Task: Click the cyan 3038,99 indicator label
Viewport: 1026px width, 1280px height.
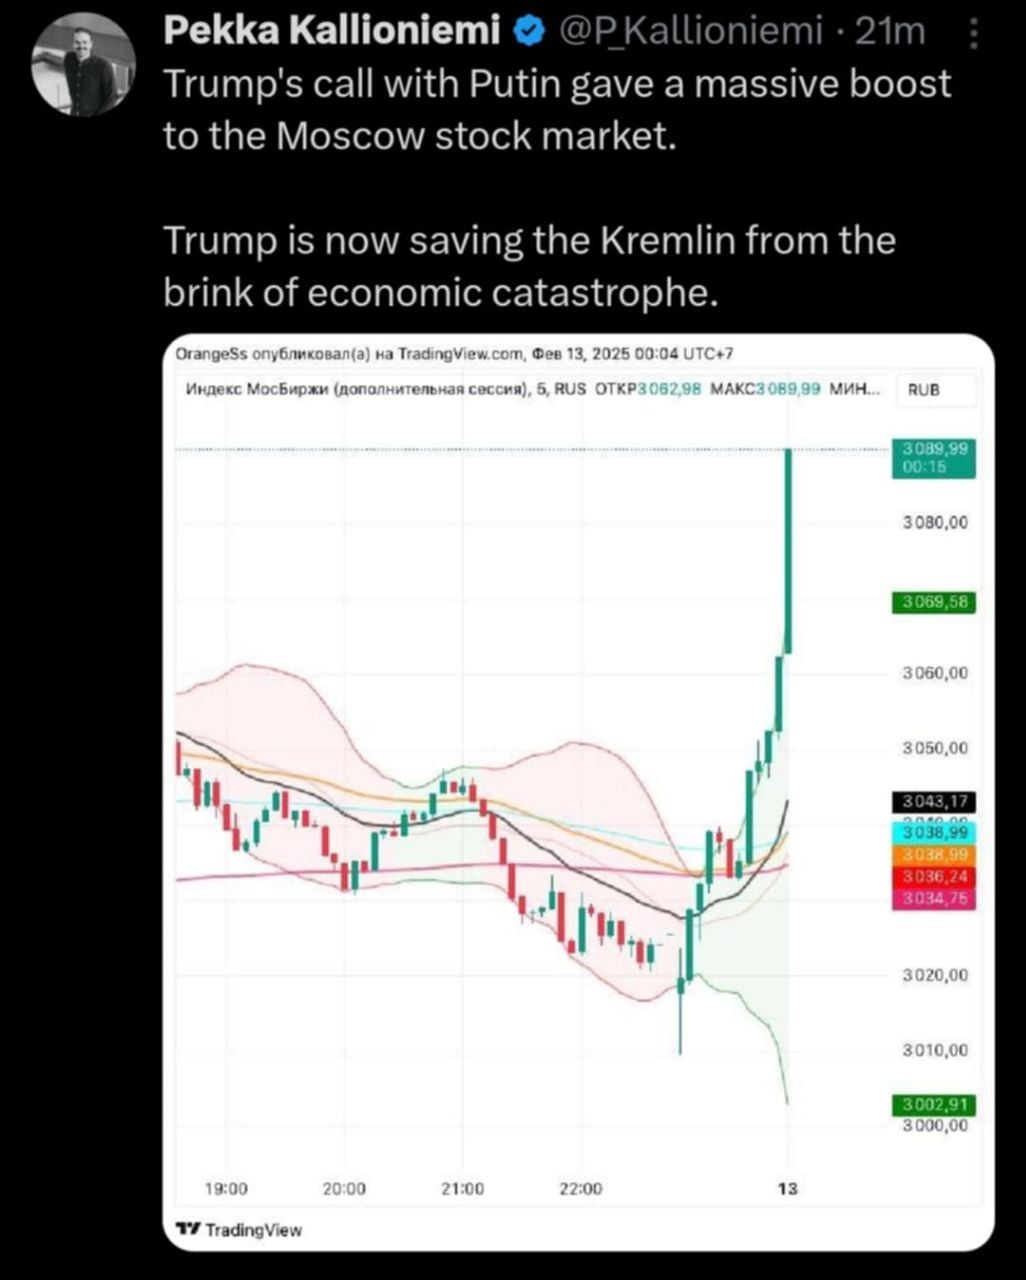Action: [x=933, y=832]
